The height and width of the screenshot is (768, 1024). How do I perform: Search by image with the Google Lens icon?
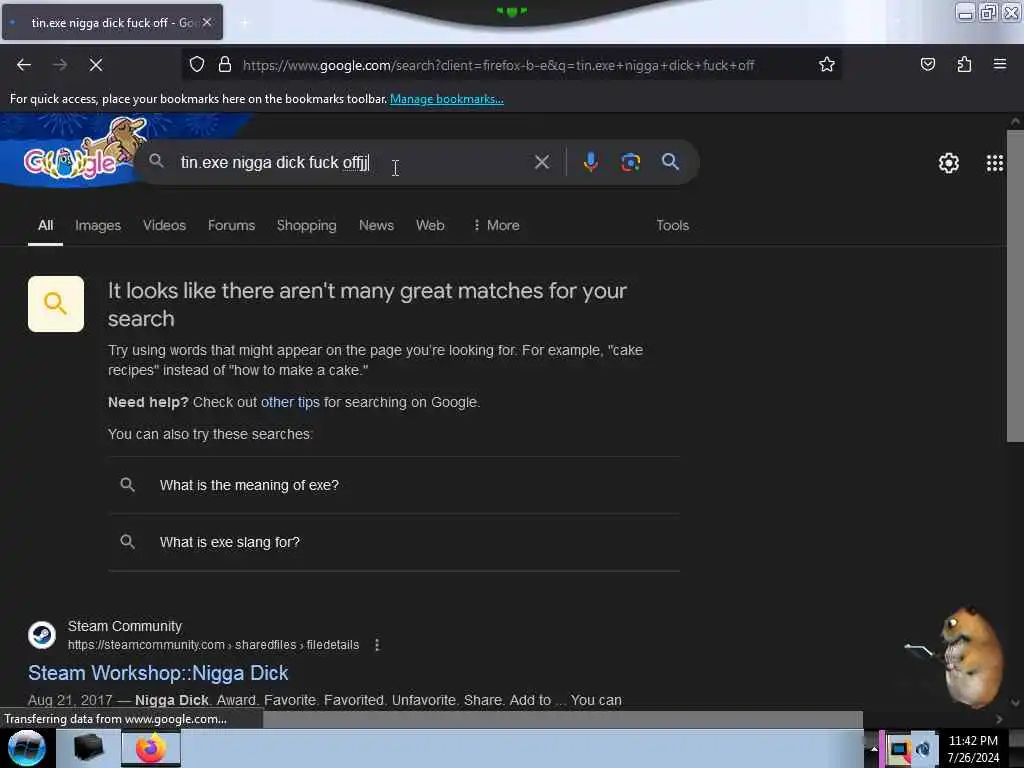click(630, 162)
